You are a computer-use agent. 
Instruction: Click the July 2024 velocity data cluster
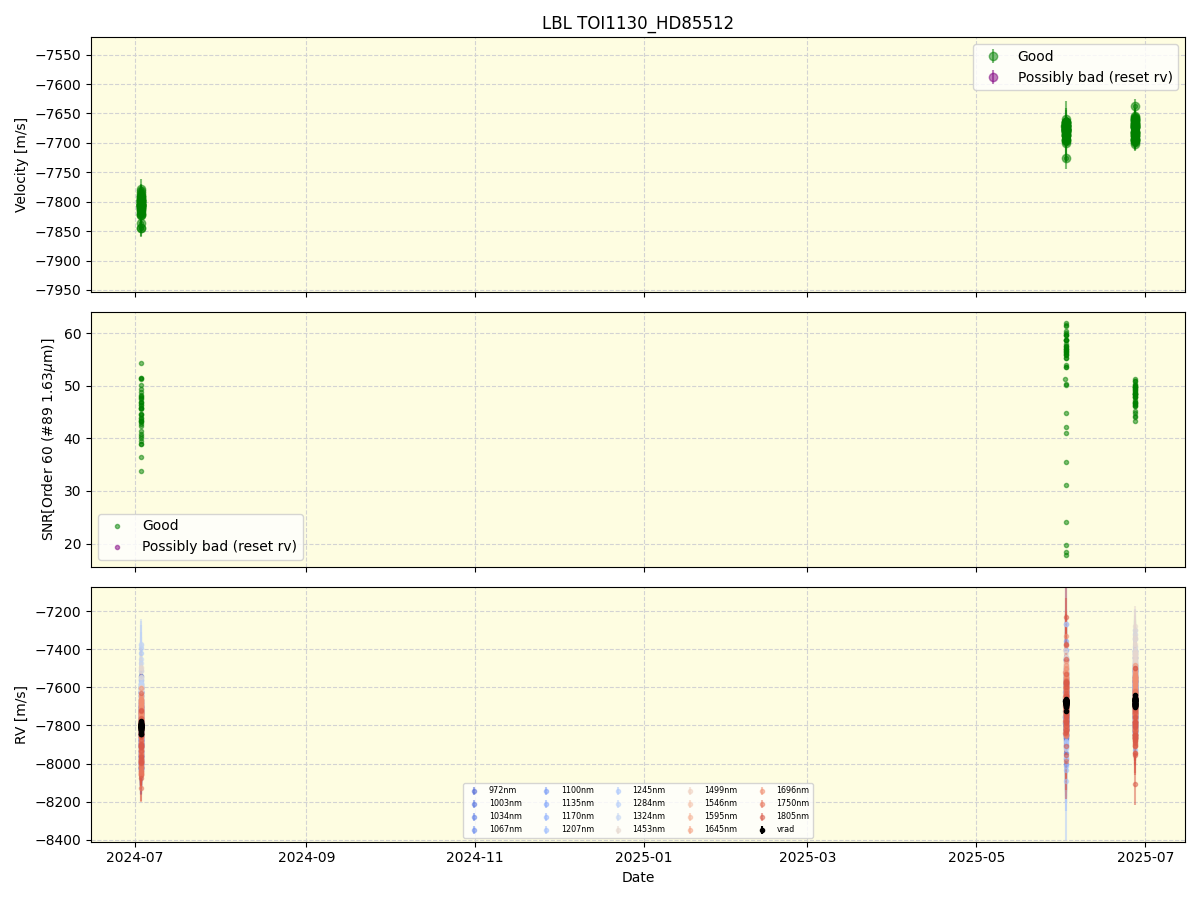click(x=141, y=207)
